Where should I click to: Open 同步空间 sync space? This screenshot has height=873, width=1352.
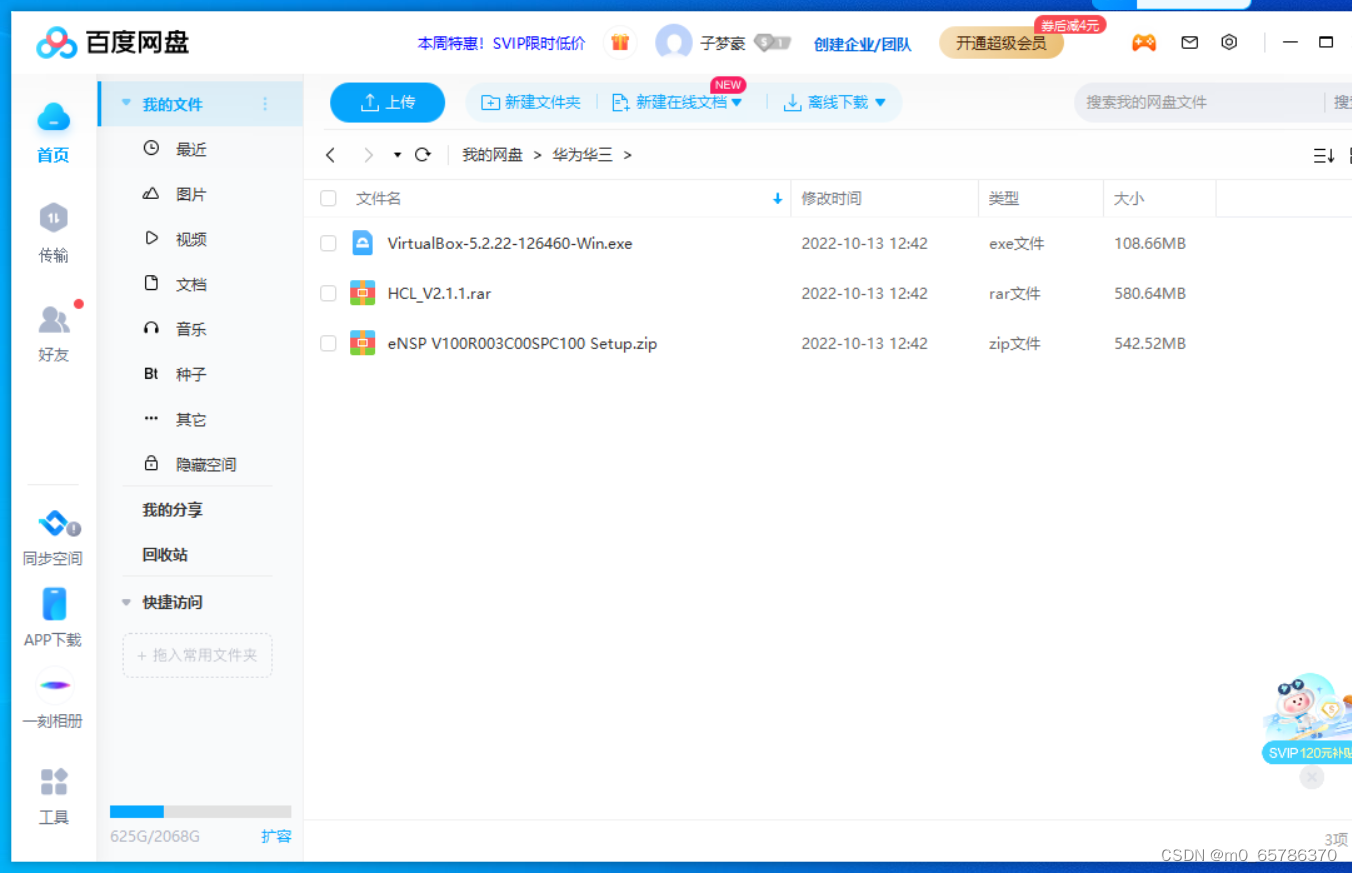point(53,538)
